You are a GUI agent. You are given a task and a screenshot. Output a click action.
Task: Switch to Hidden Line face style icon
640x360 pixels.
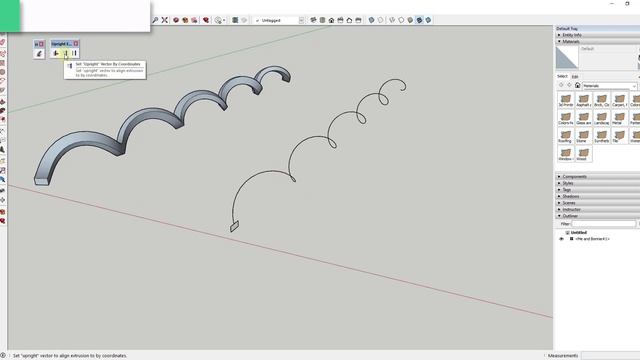pos(401,20)
